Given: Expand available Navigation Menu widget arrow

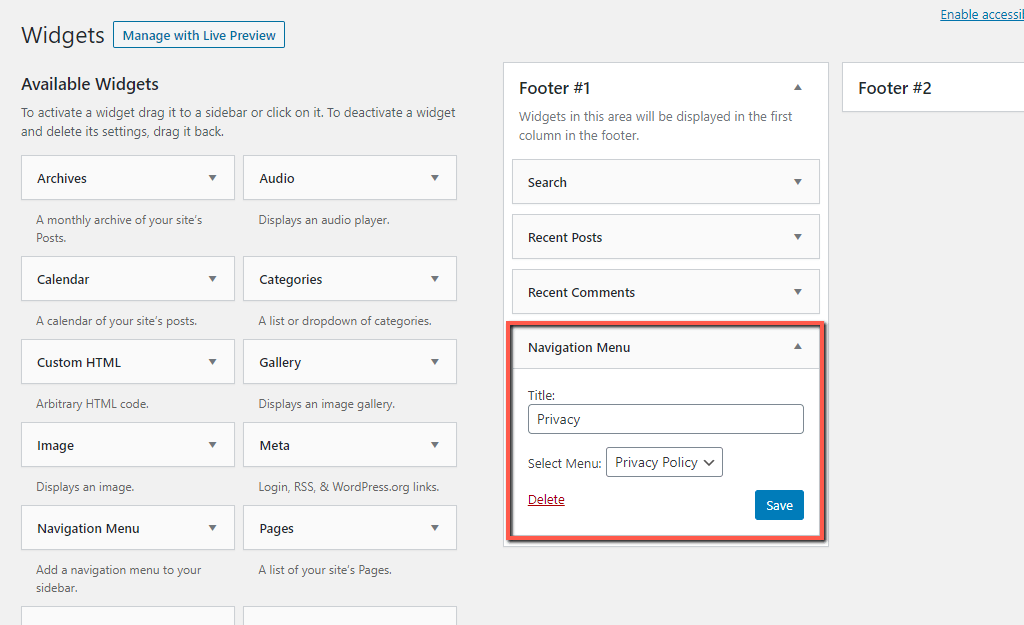Looking at the screenshot, I should [x=212, y=528].
